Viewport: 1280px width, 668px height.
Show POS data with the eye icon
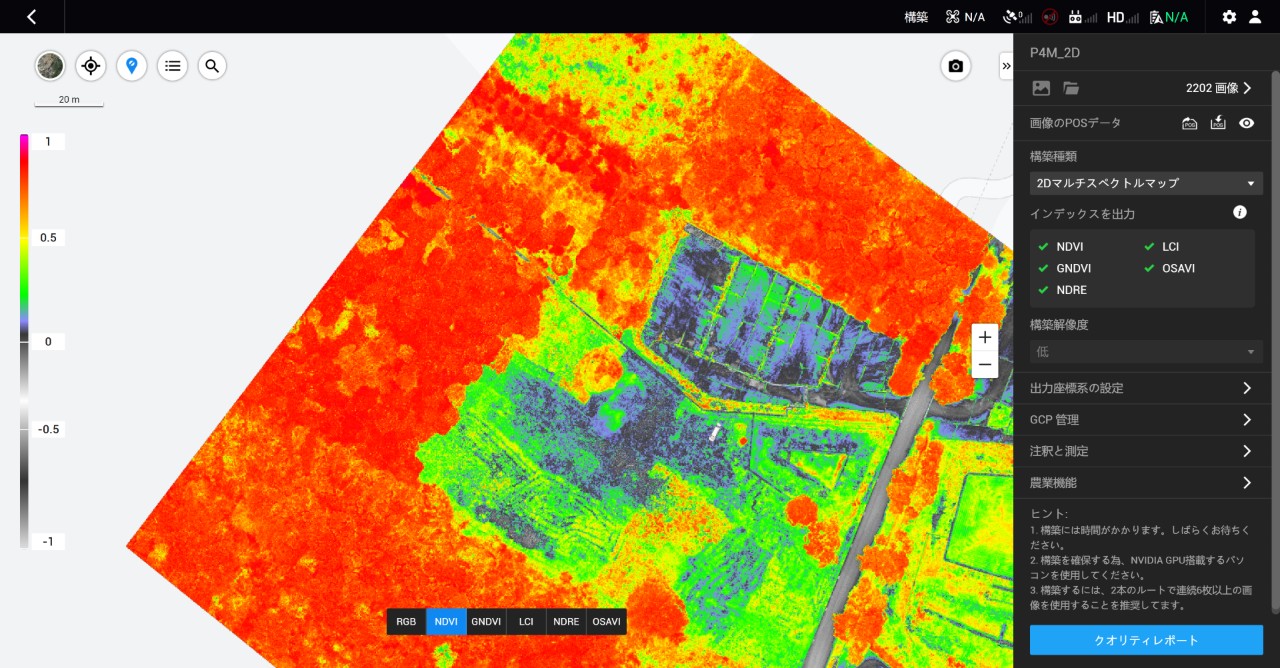point(1246,122)
